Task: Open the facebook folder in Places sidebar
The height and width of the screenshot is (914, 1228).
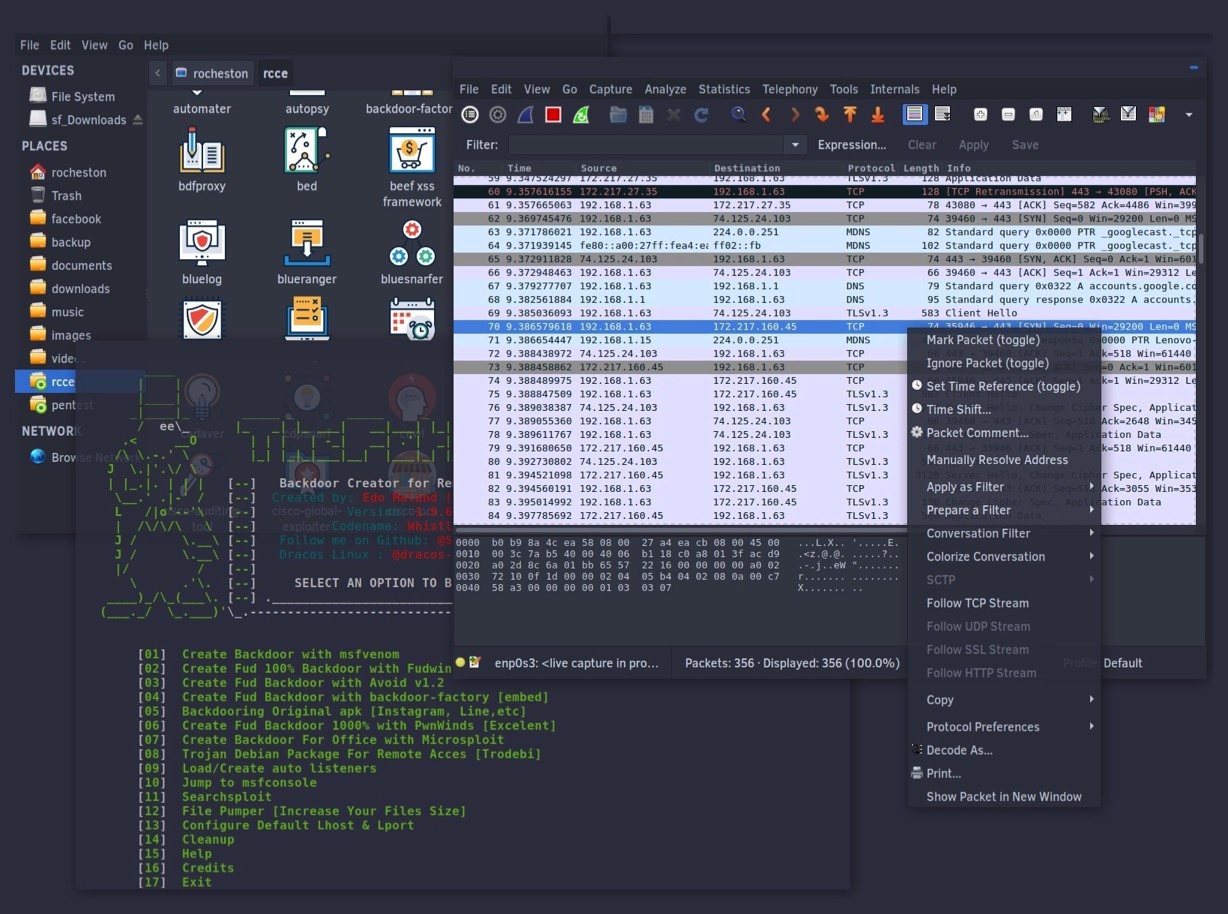Action: [x=76, y=219]
